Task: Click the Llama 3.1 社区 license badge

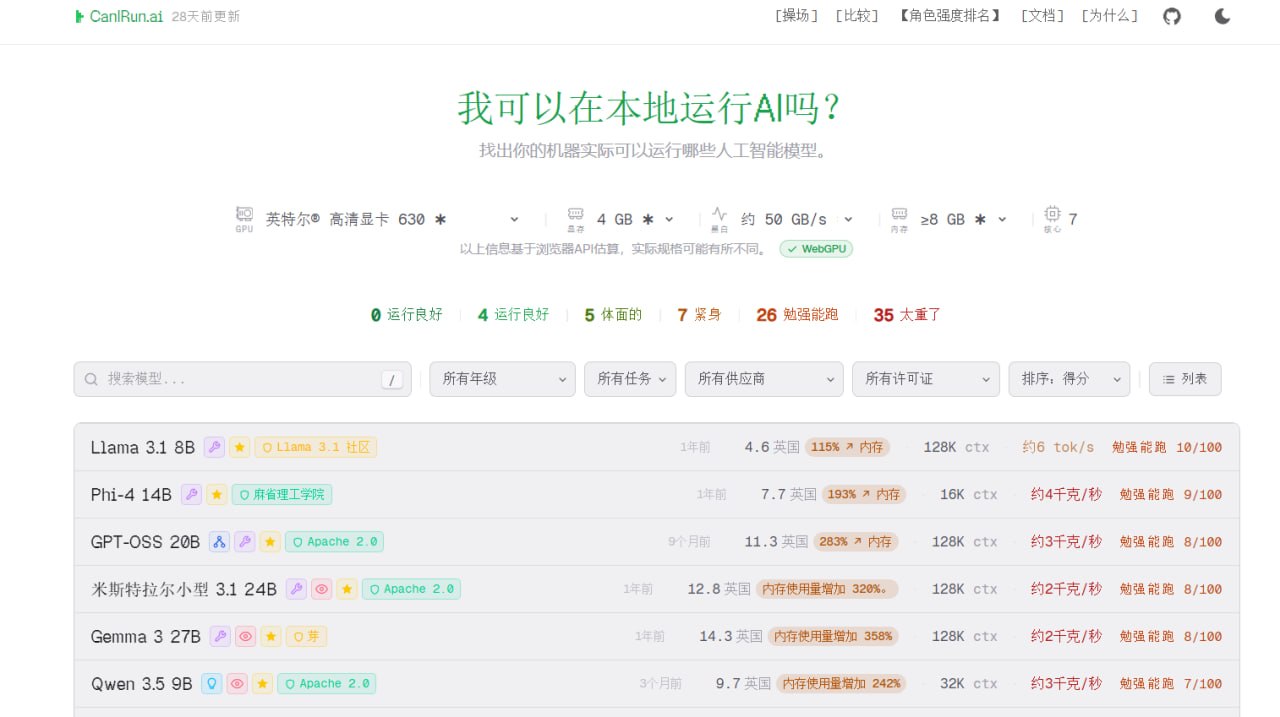Action: tap(316, 448)
